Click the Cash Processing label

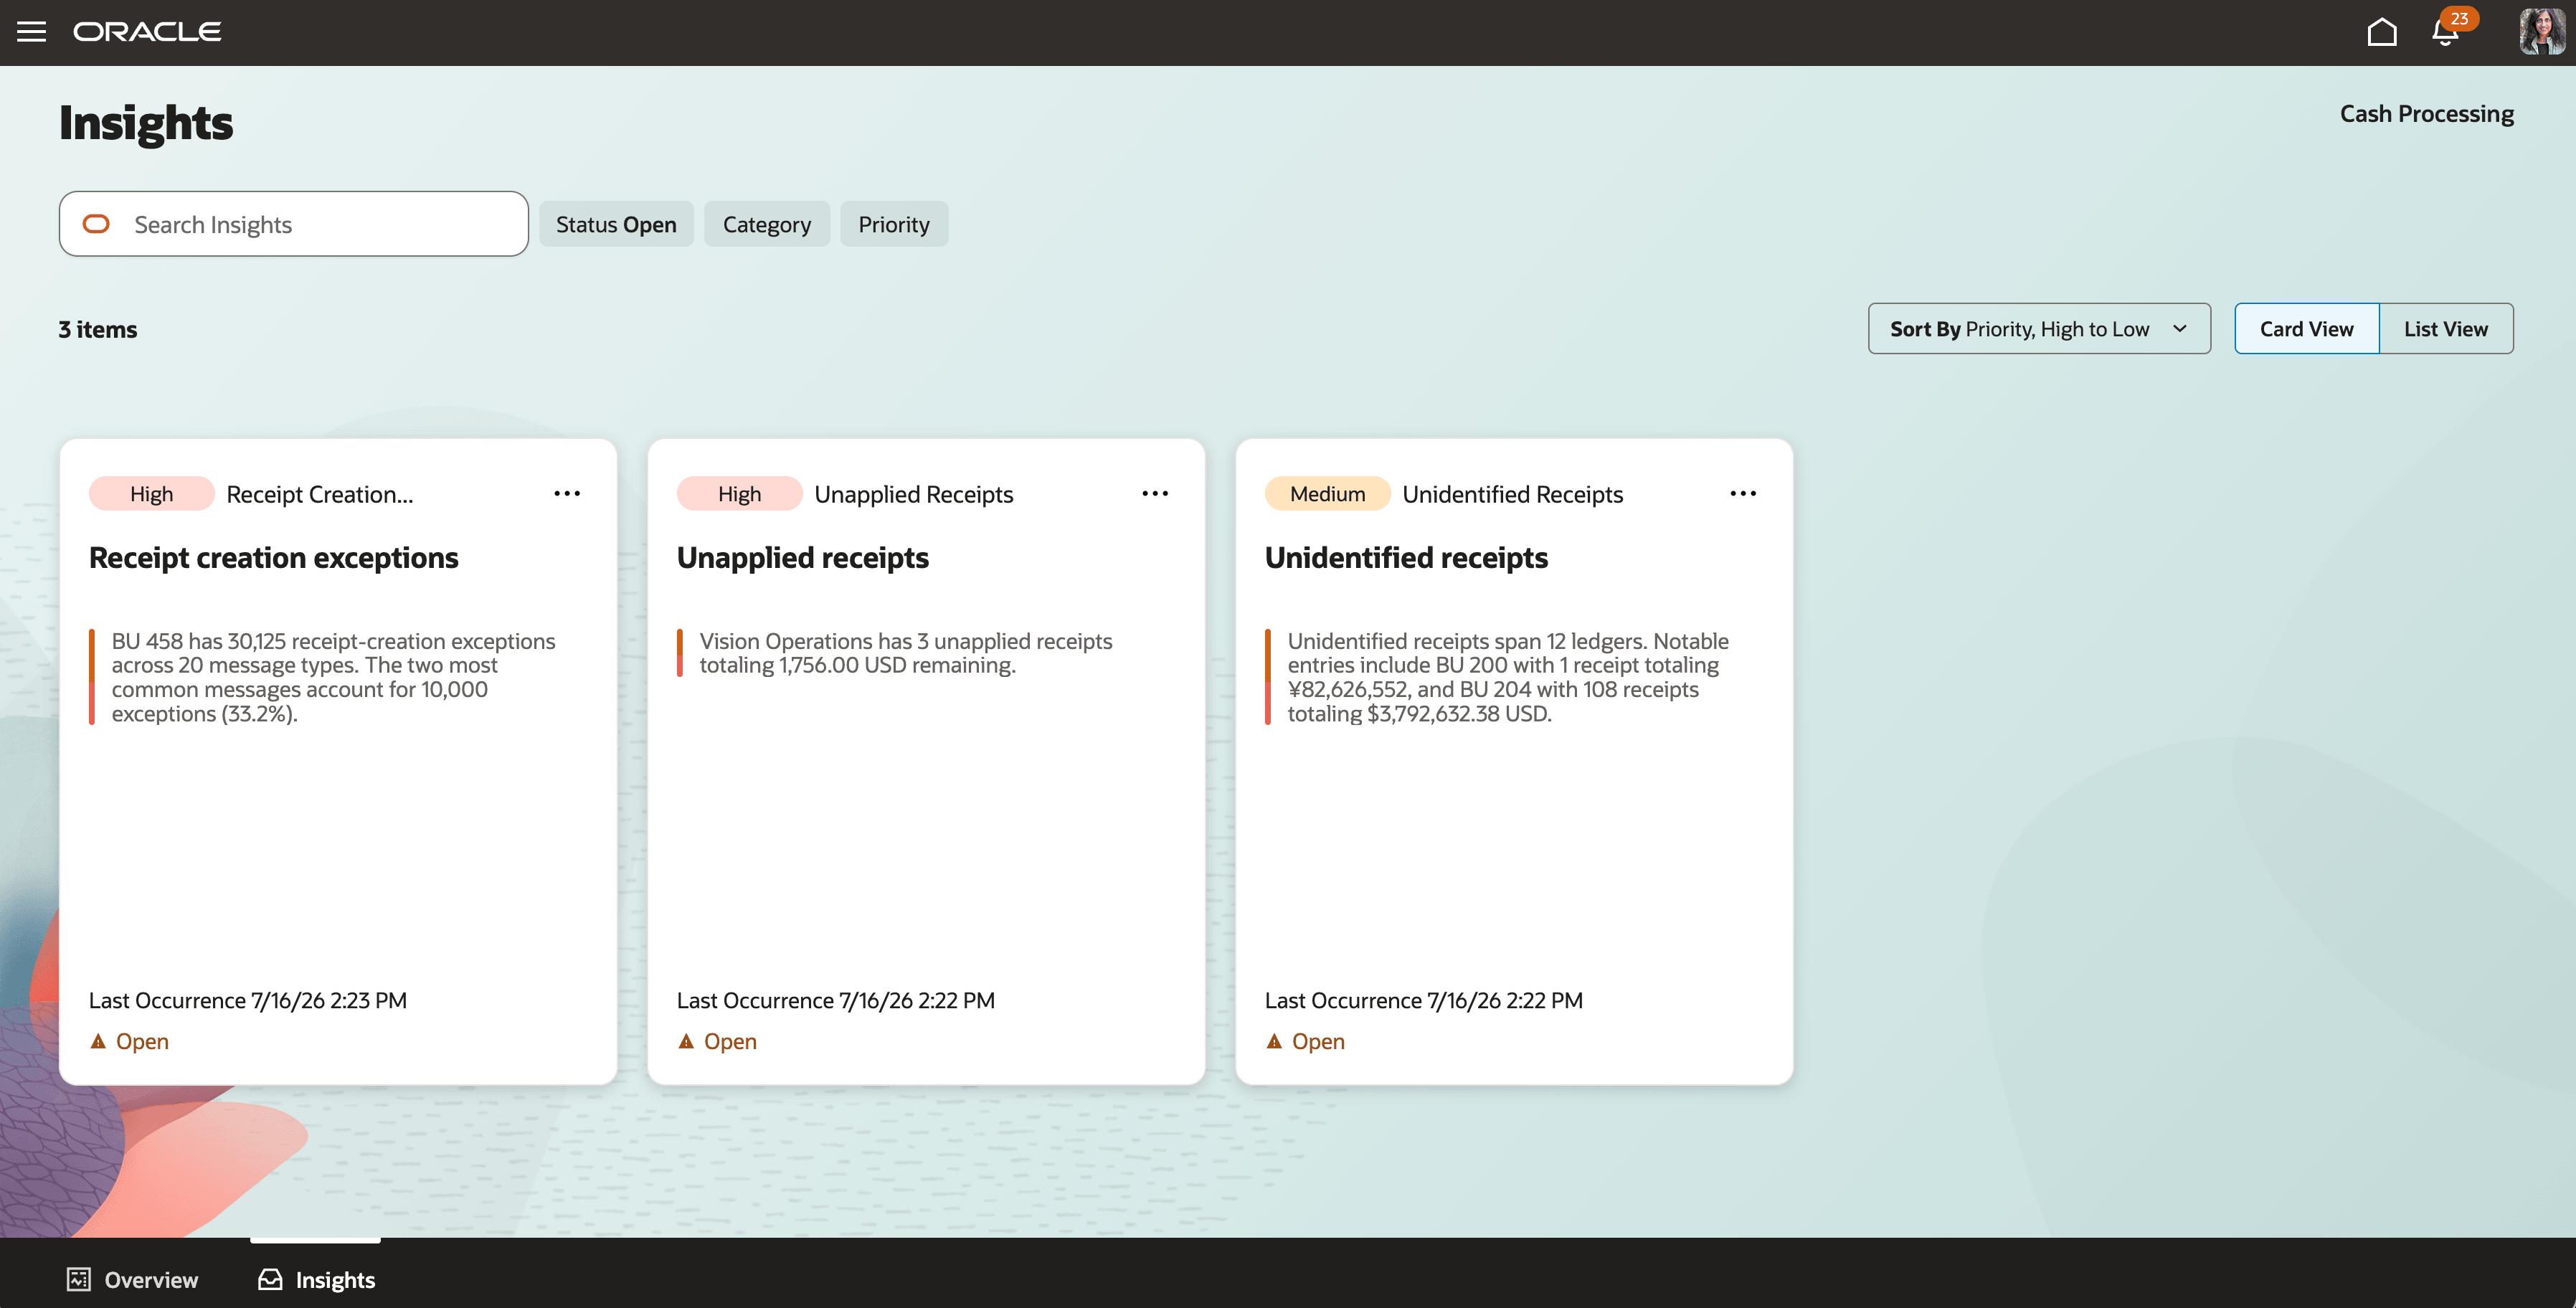pyautogui.click(x=2426, y=114)
